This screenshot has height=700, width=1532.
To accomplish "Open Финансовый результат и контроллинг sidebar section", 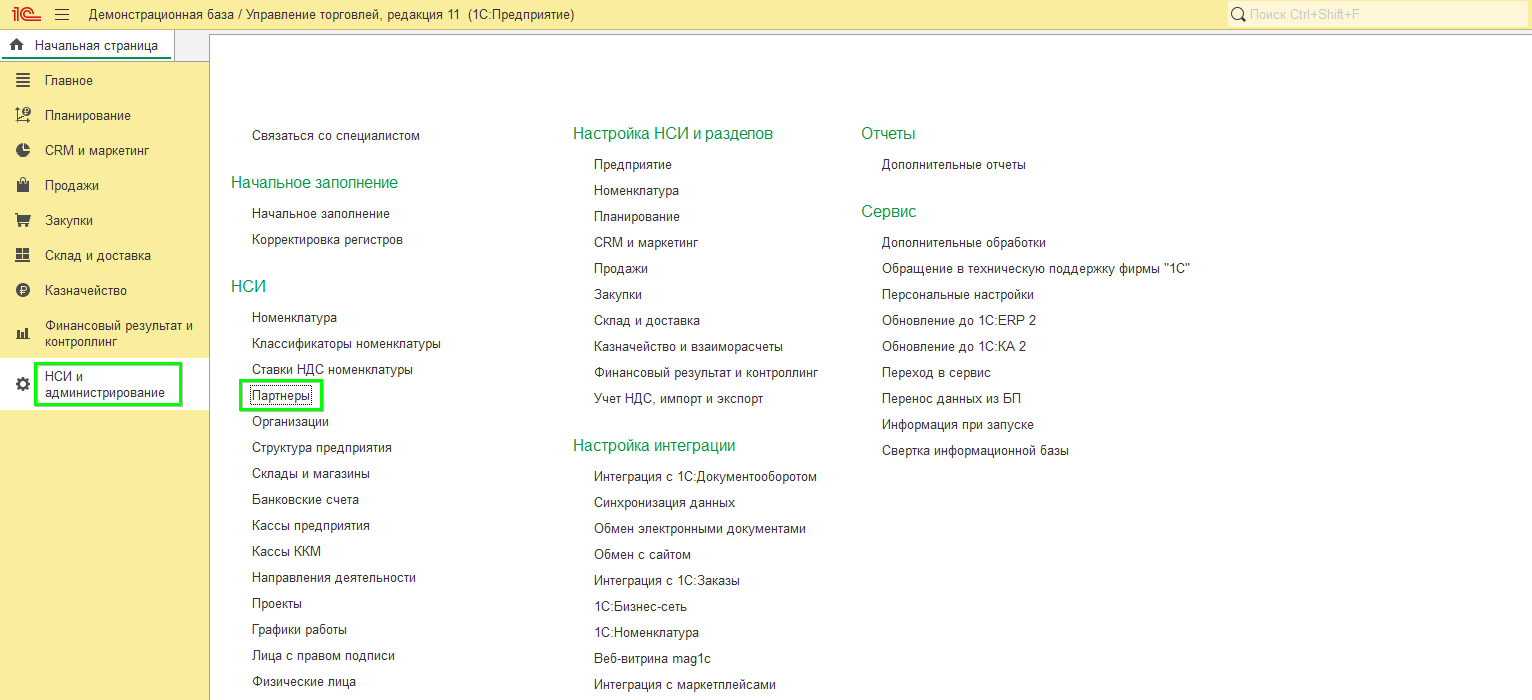I will [x=119, y=333].
